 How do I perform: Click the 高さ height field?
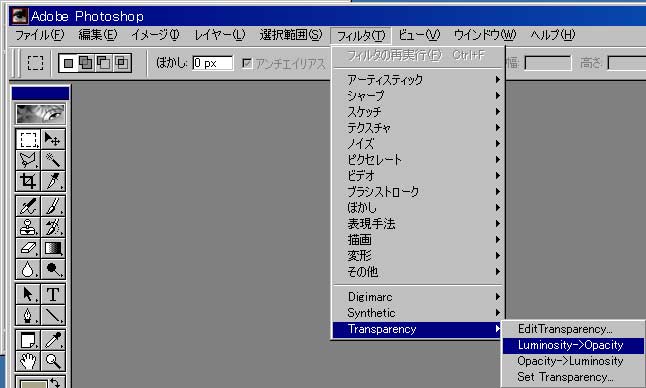point(626,63)
